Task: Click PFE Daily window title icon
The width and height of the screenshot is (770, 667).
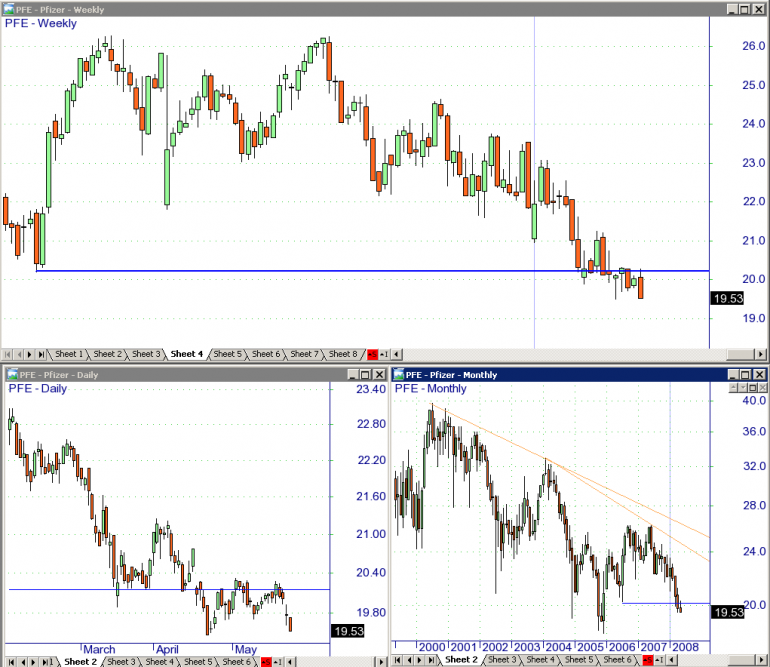Action: click(12, 375)
